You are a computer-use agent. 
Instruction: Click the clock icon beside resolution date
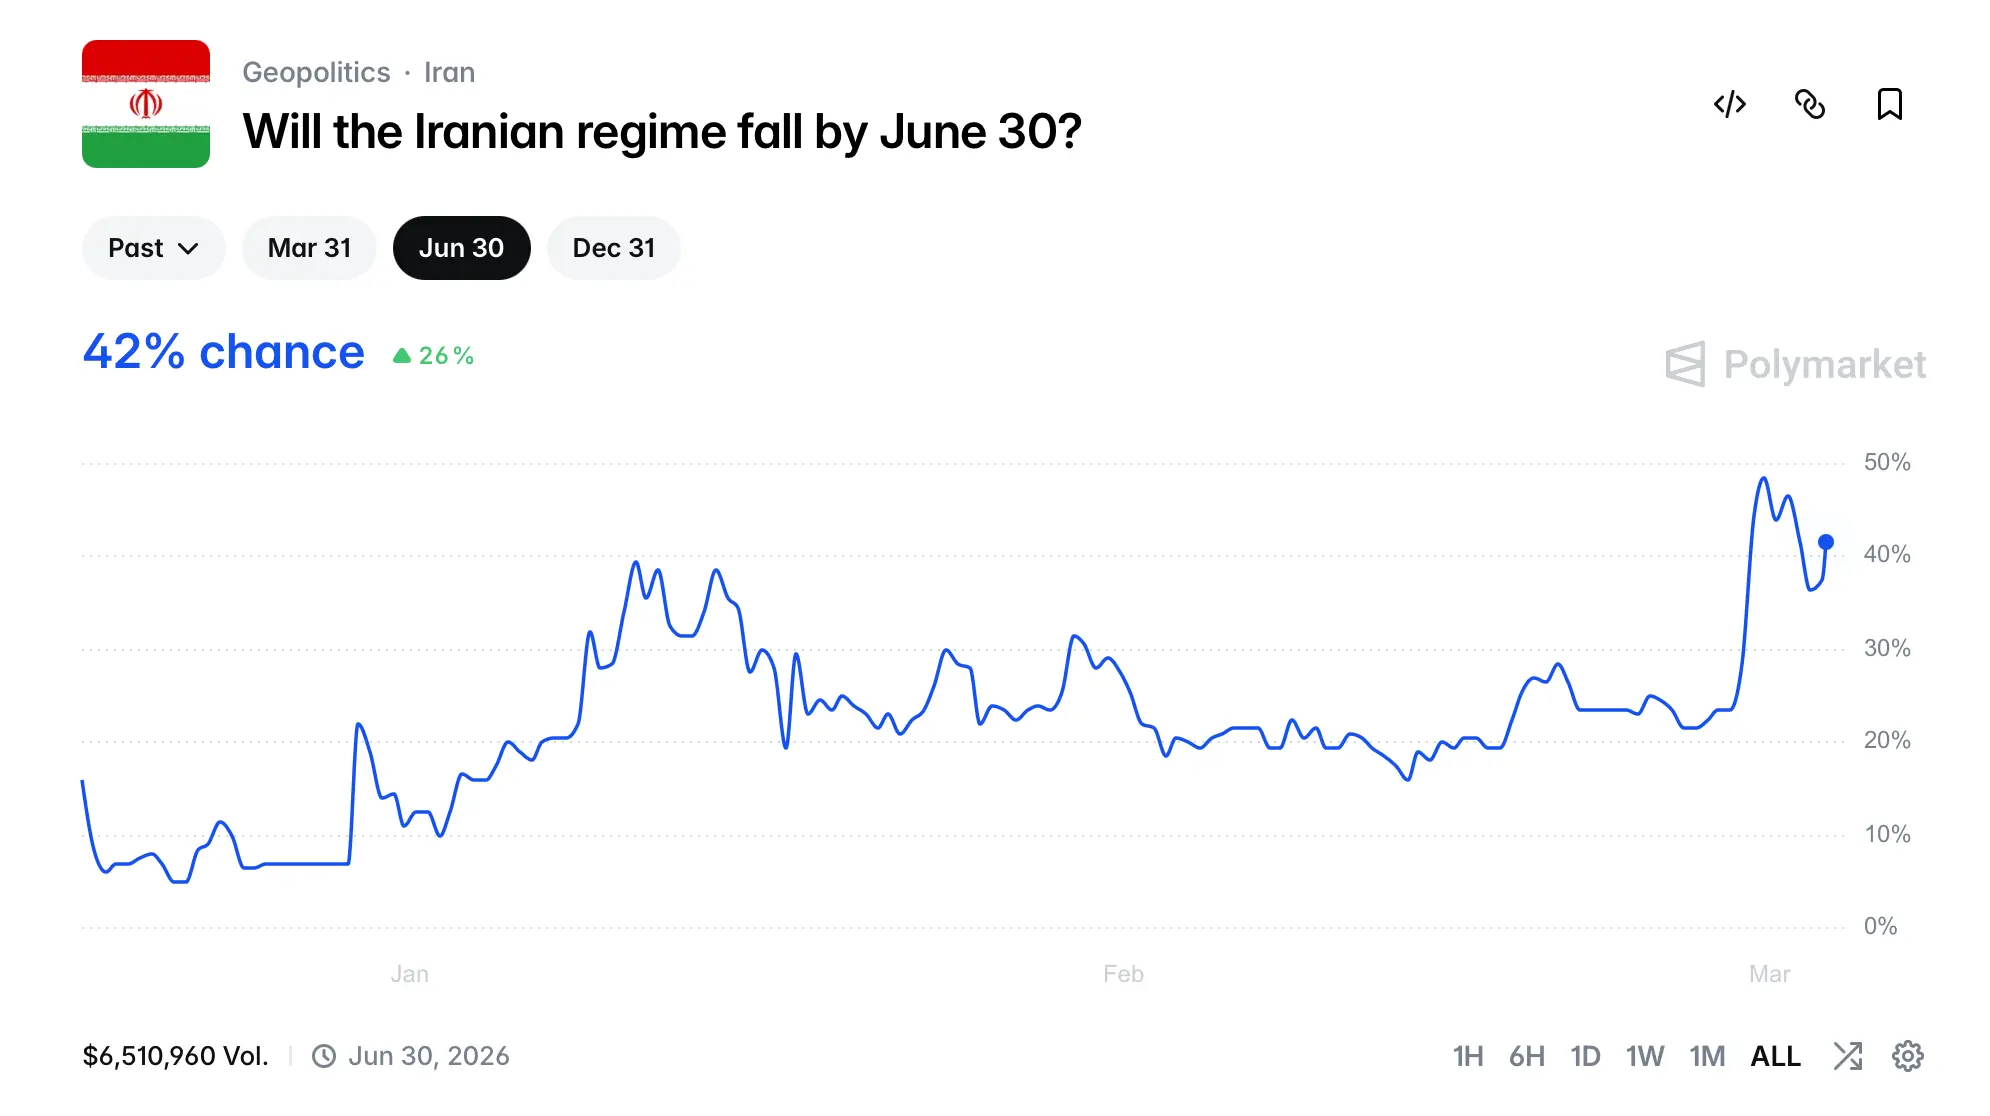323,1055
